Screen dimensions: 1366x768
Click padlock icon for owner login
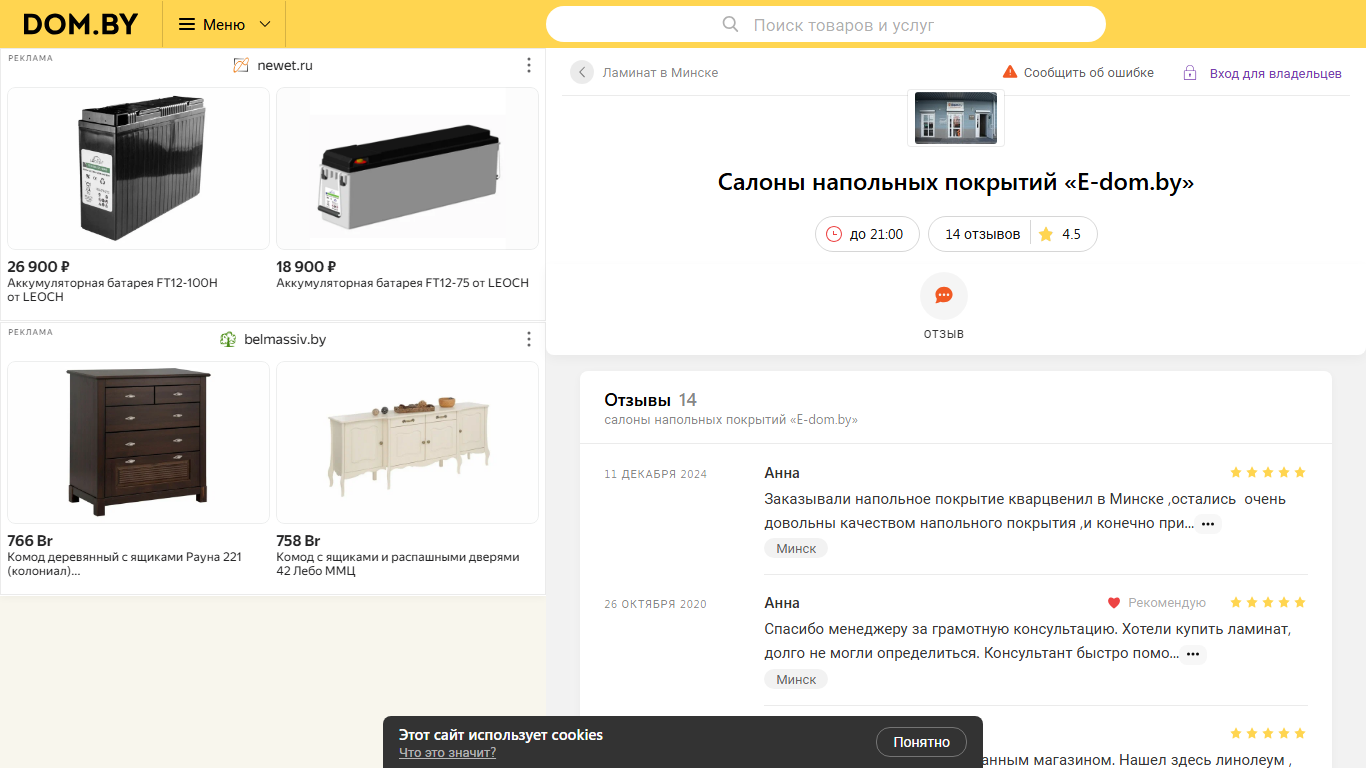(x=1190, y=73)
